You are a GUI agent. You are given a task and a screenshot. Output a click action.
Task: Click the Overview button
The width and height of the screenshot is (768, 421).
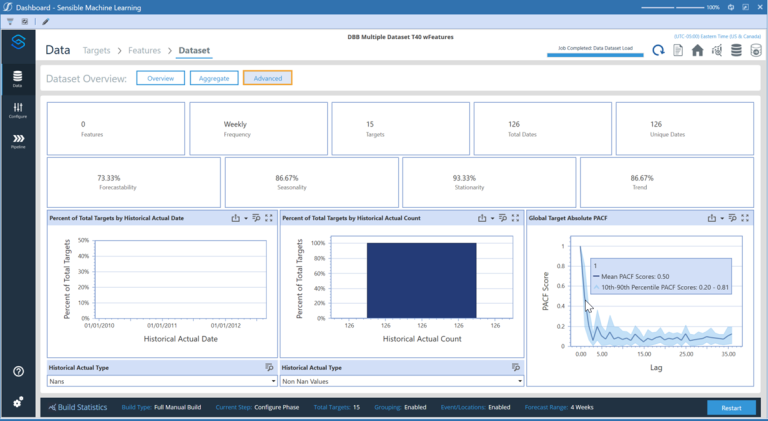(160, 78)
